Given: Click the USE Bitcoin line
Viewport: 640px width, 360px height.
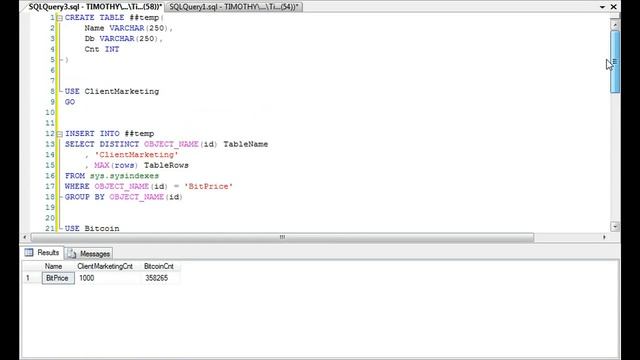Looking at the screenshot, I should coord(92,229).
